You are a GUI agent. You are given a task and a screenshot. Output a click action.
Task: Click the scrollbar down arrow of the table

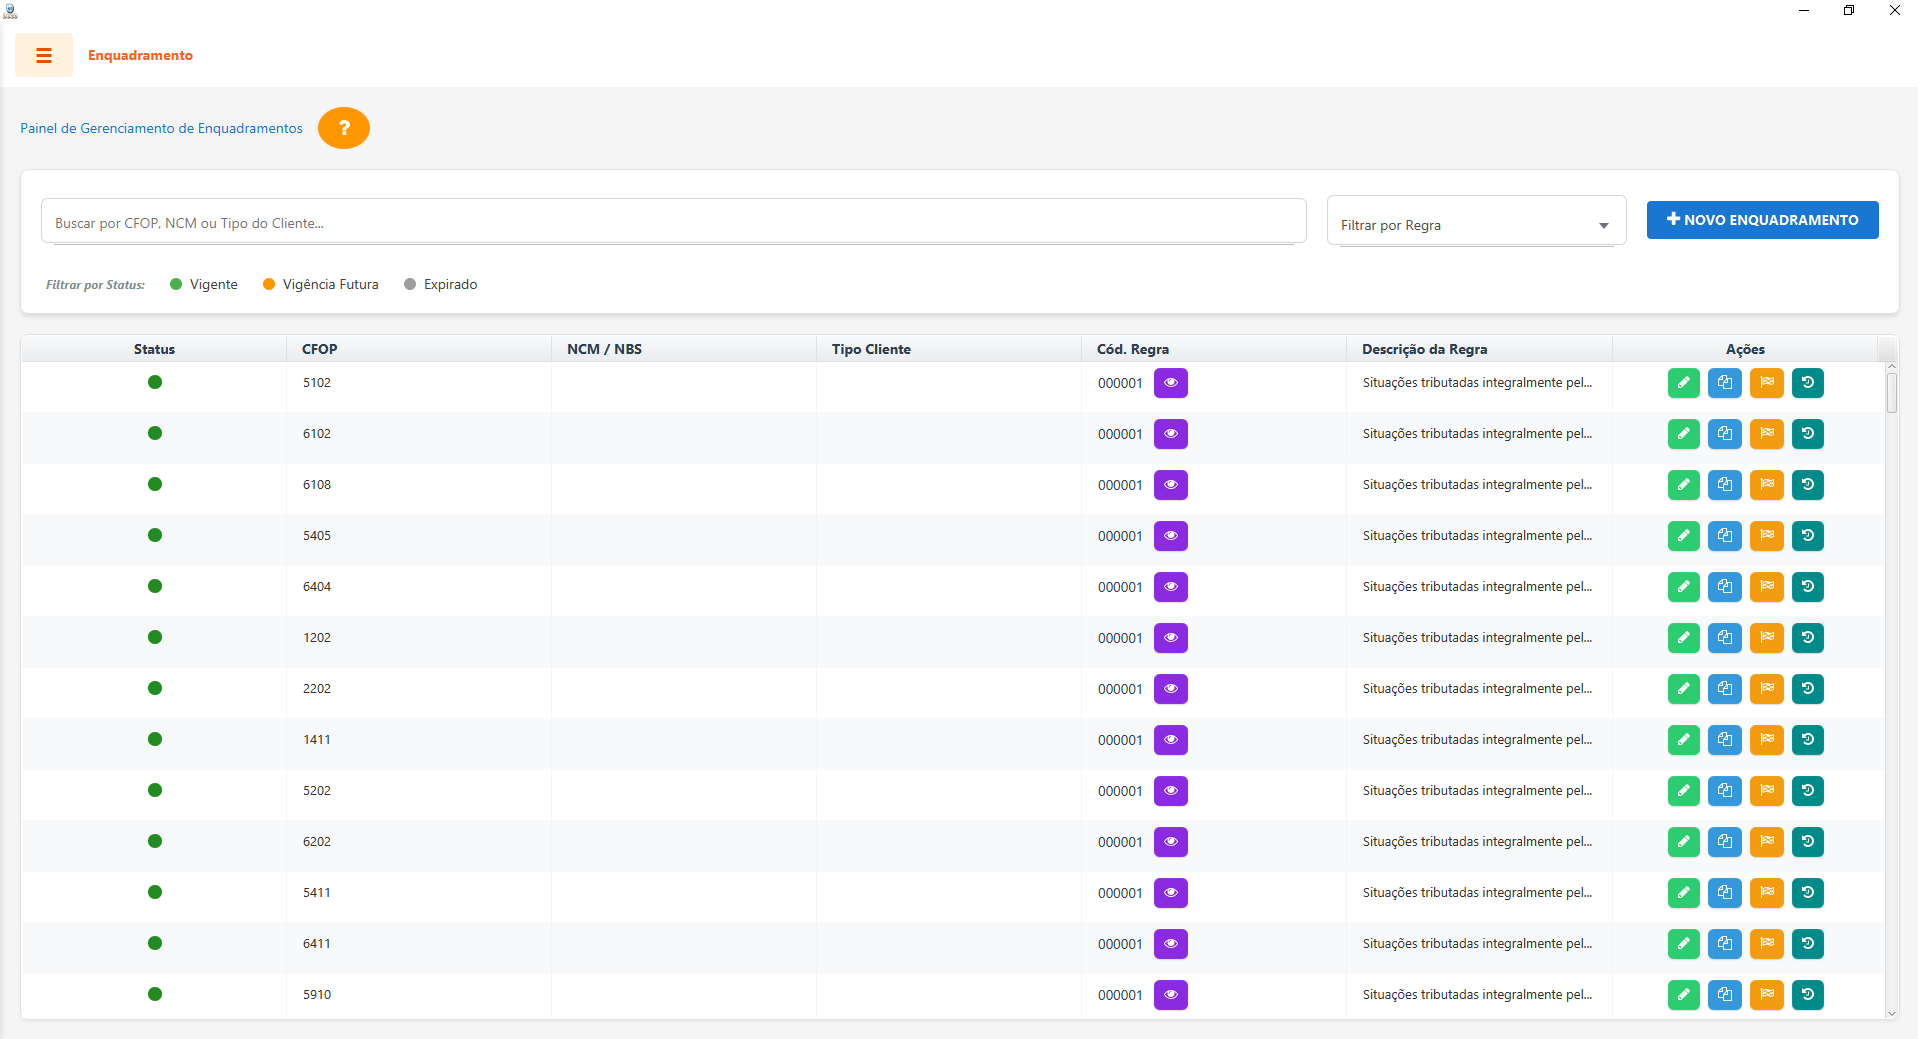(1892, 1013)
